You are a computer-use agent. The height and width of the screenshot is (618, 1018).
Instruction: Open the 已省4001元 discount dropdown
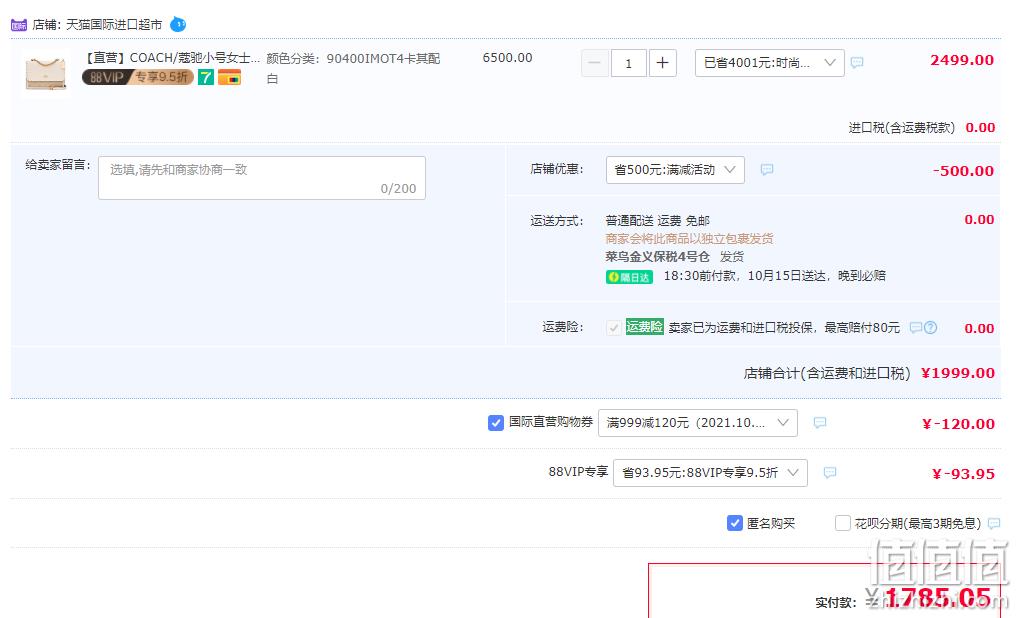(x=769, y=63)
